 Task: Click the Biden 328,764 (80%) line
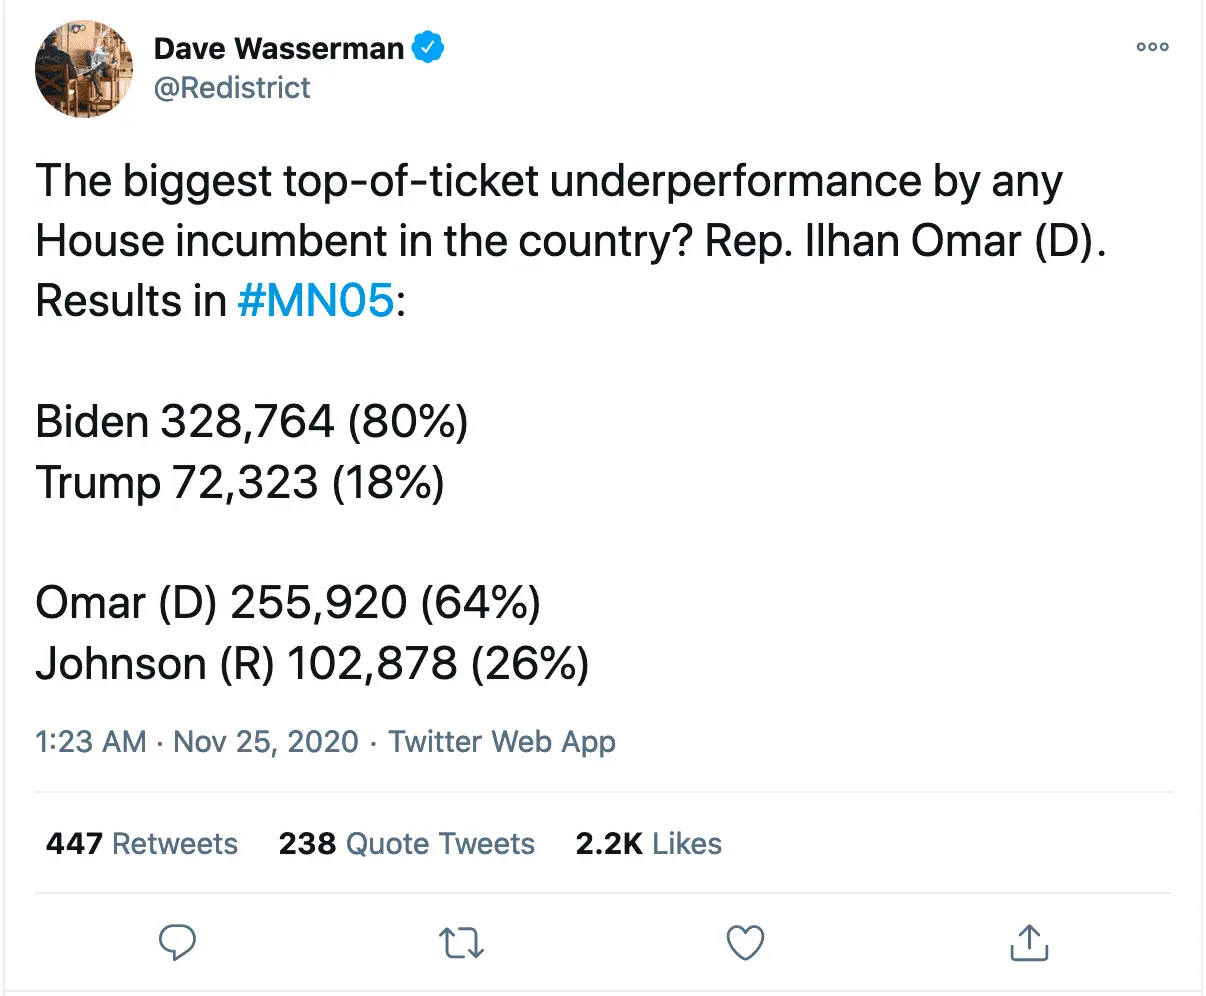coord(251,422)
